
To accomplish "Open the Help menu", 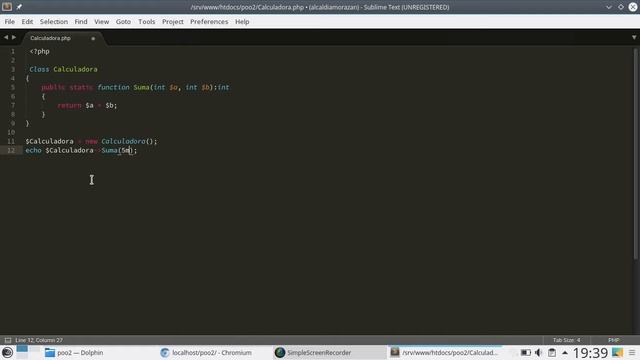I will click(x=242, y=22).
